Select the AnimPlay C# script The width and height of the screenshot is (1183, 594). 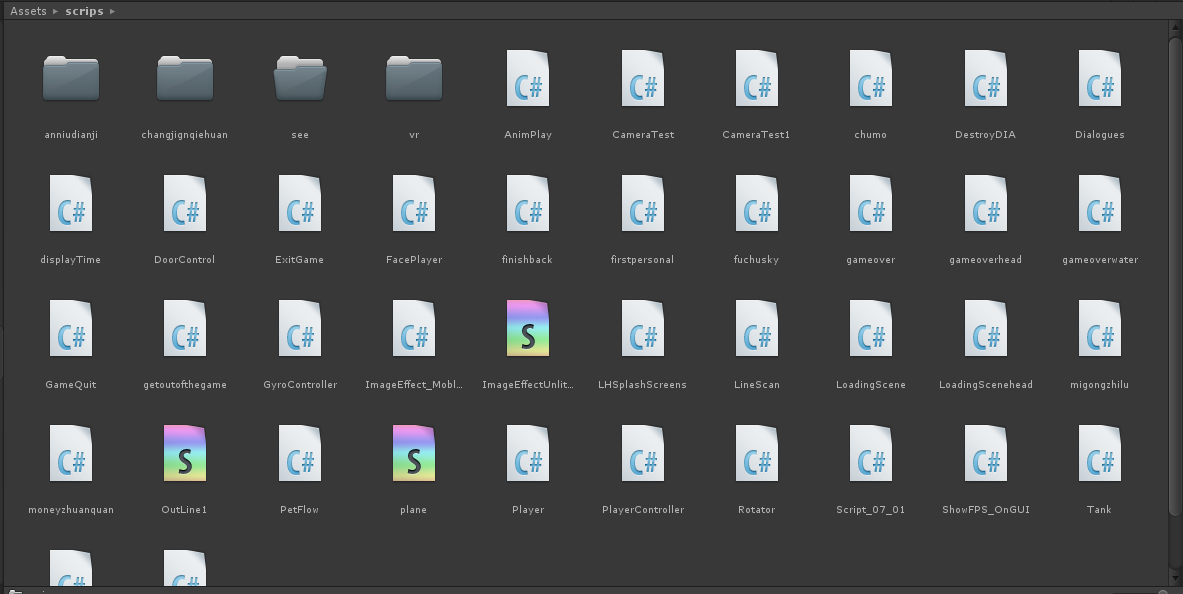pyautogui.click(x=528, y=78)
